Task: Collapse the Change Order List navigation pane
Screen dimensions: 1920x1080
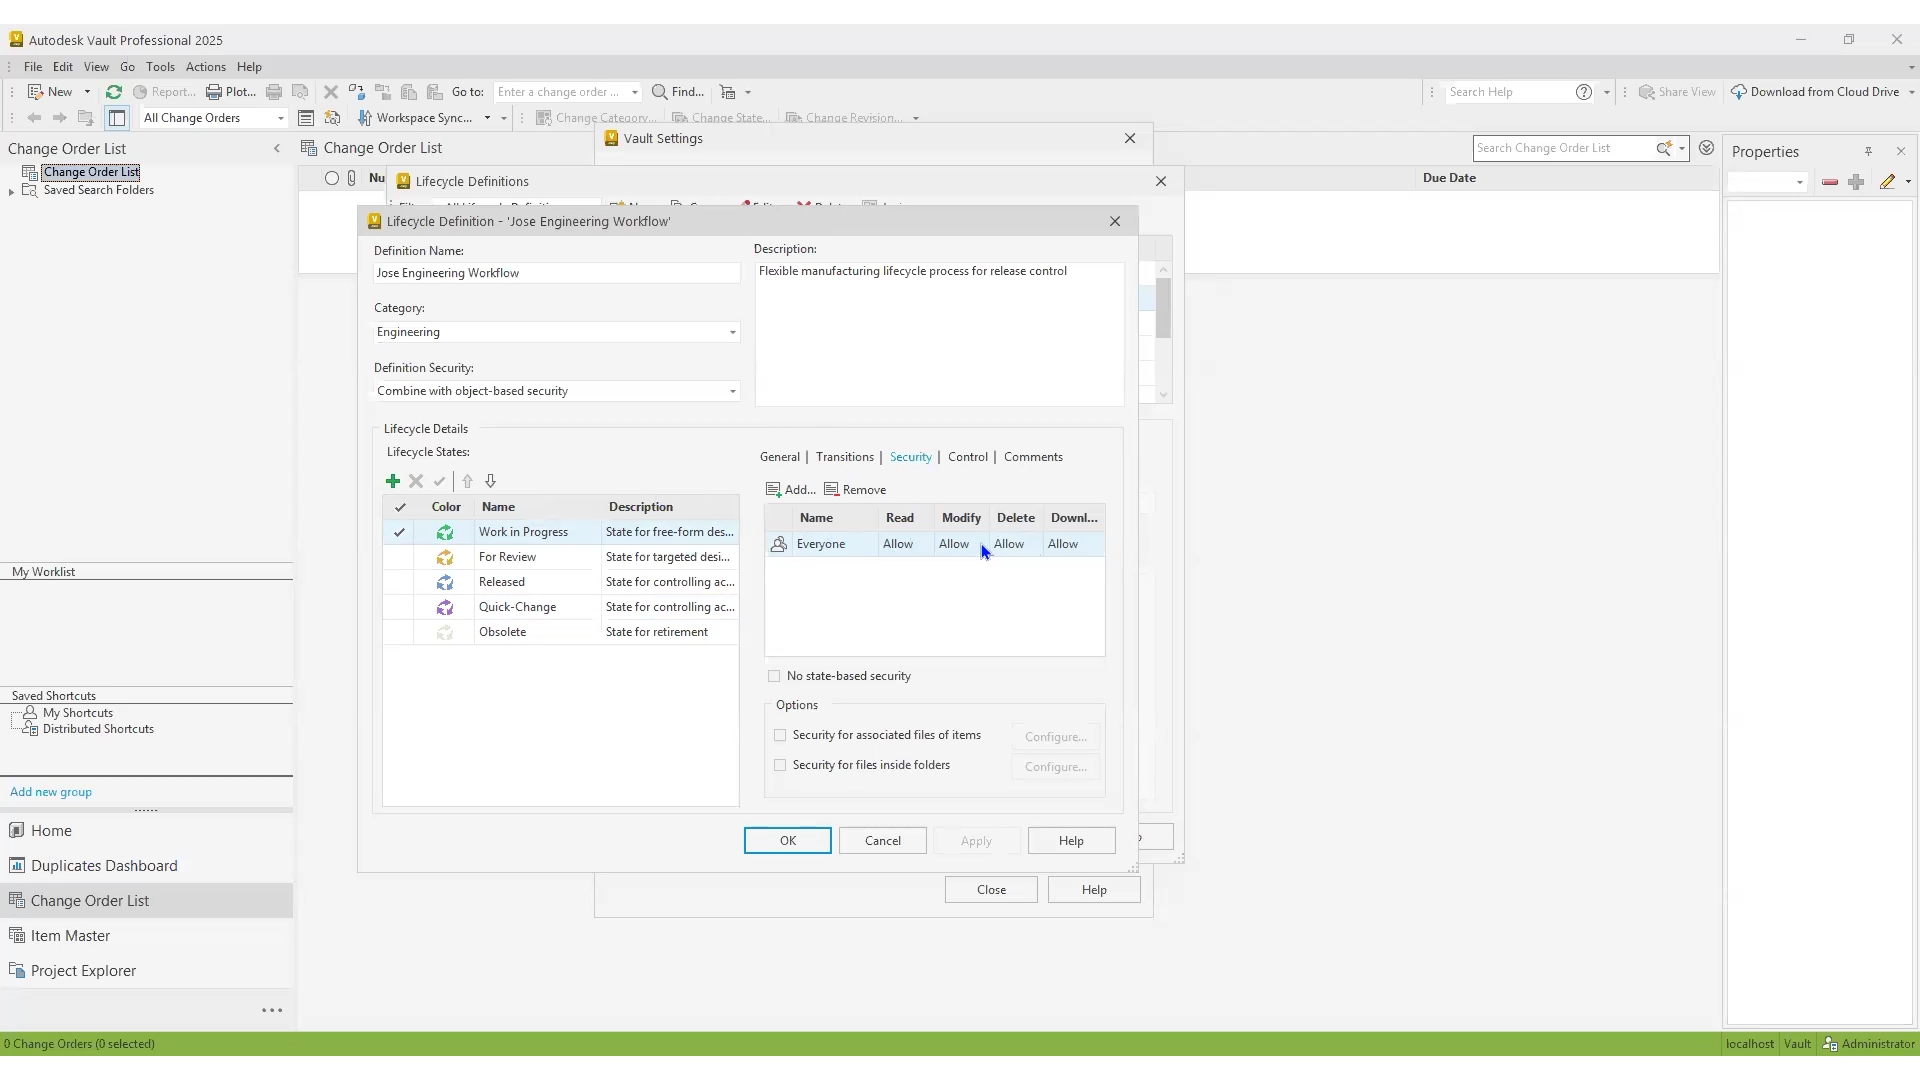Action: (277, 149)
